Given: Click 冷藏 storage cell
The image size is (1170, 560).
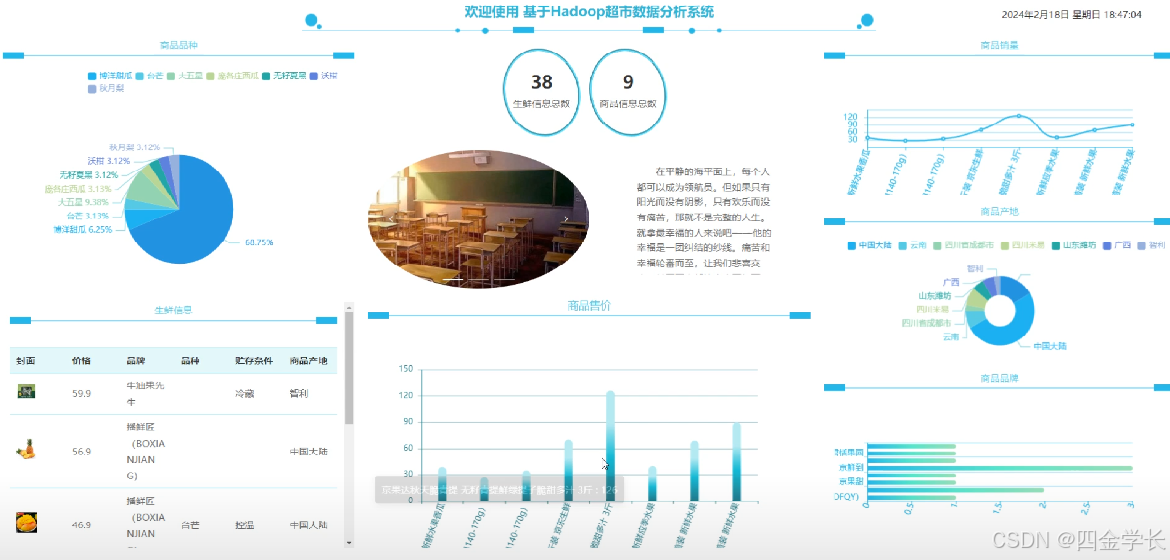Looking at the screenshot, I should tap(245, 393).
